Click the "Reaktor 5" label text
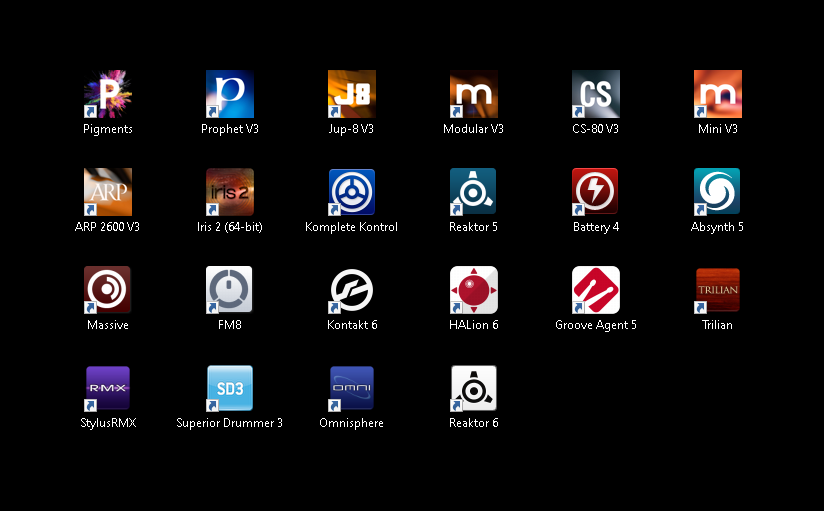This screenshot has width=824, height=511. pos(473,227)
